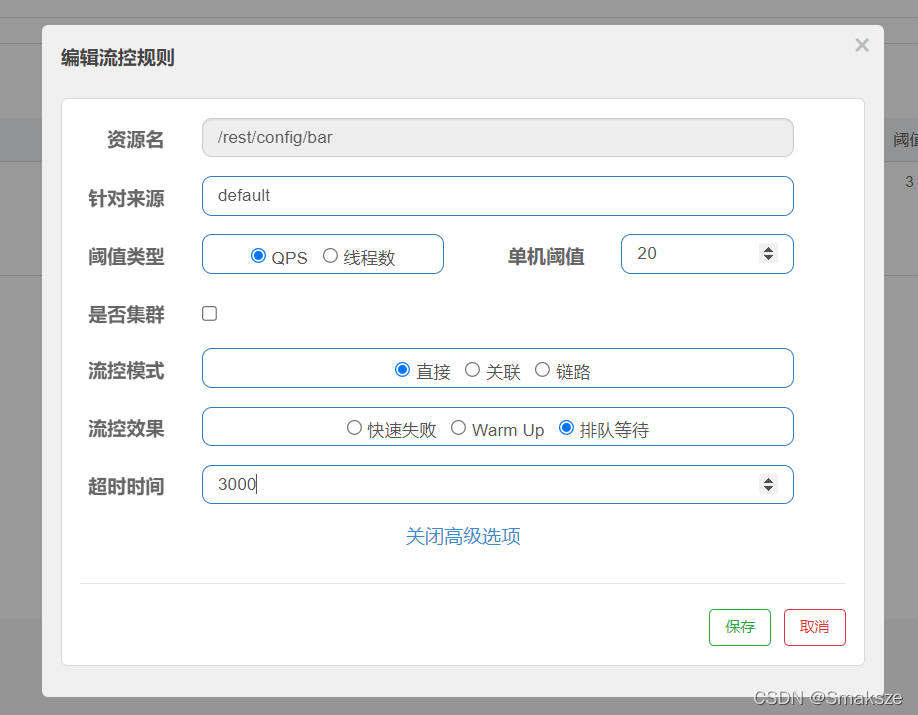Viewport: 918px width, 715px height.
Task: Cancel editing via the 取消 button
Action: point(814,627)
